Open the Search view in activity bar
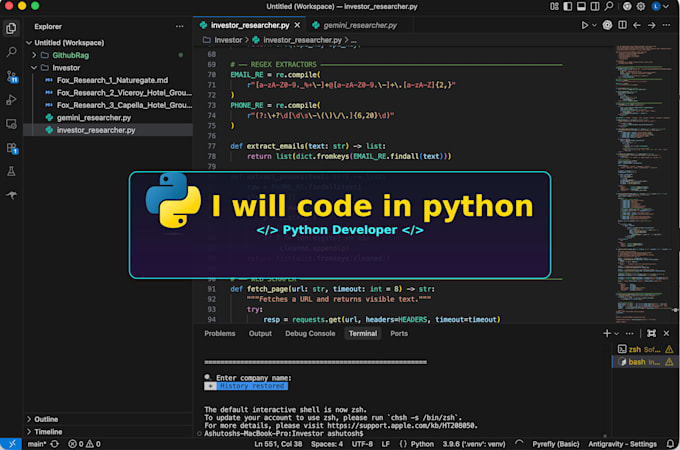 click(x=11, y=52)
